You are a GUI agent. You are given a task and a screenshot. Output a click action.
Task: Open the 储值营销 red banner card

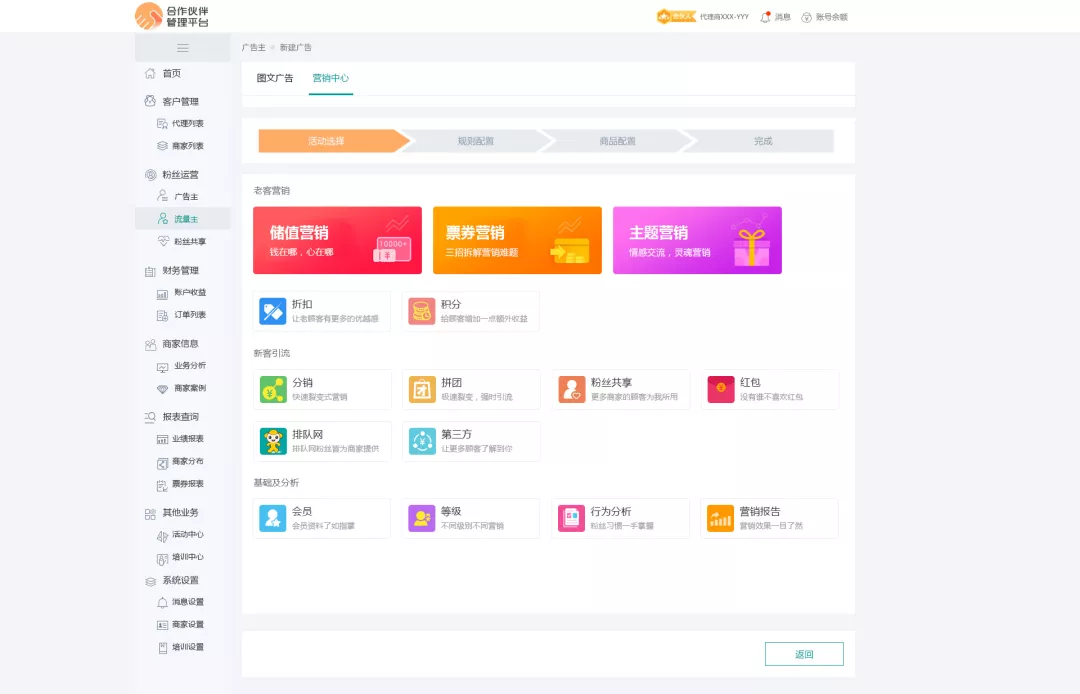click(337, 240)
